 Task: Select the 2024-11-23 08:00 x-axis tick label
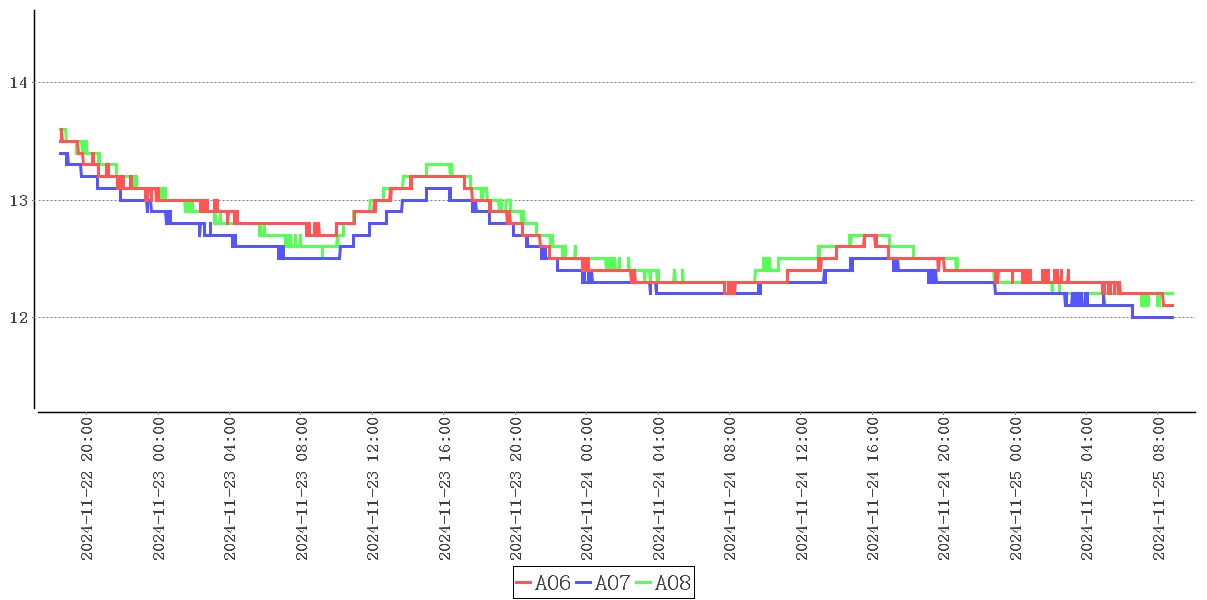302,489
